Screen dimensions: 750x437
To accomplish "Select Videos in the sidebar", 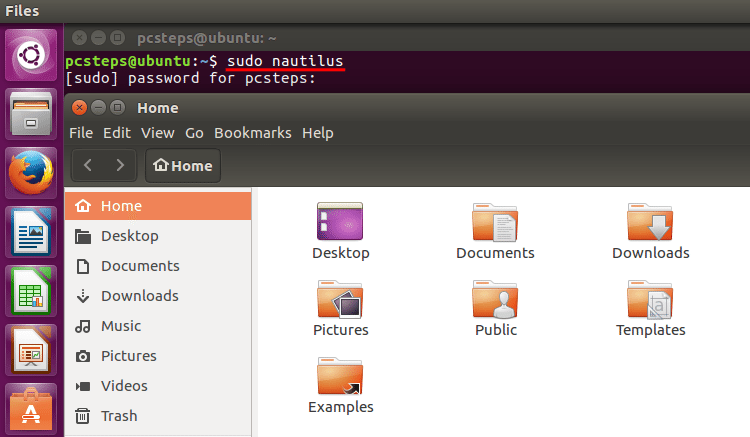I will point(158,386).
